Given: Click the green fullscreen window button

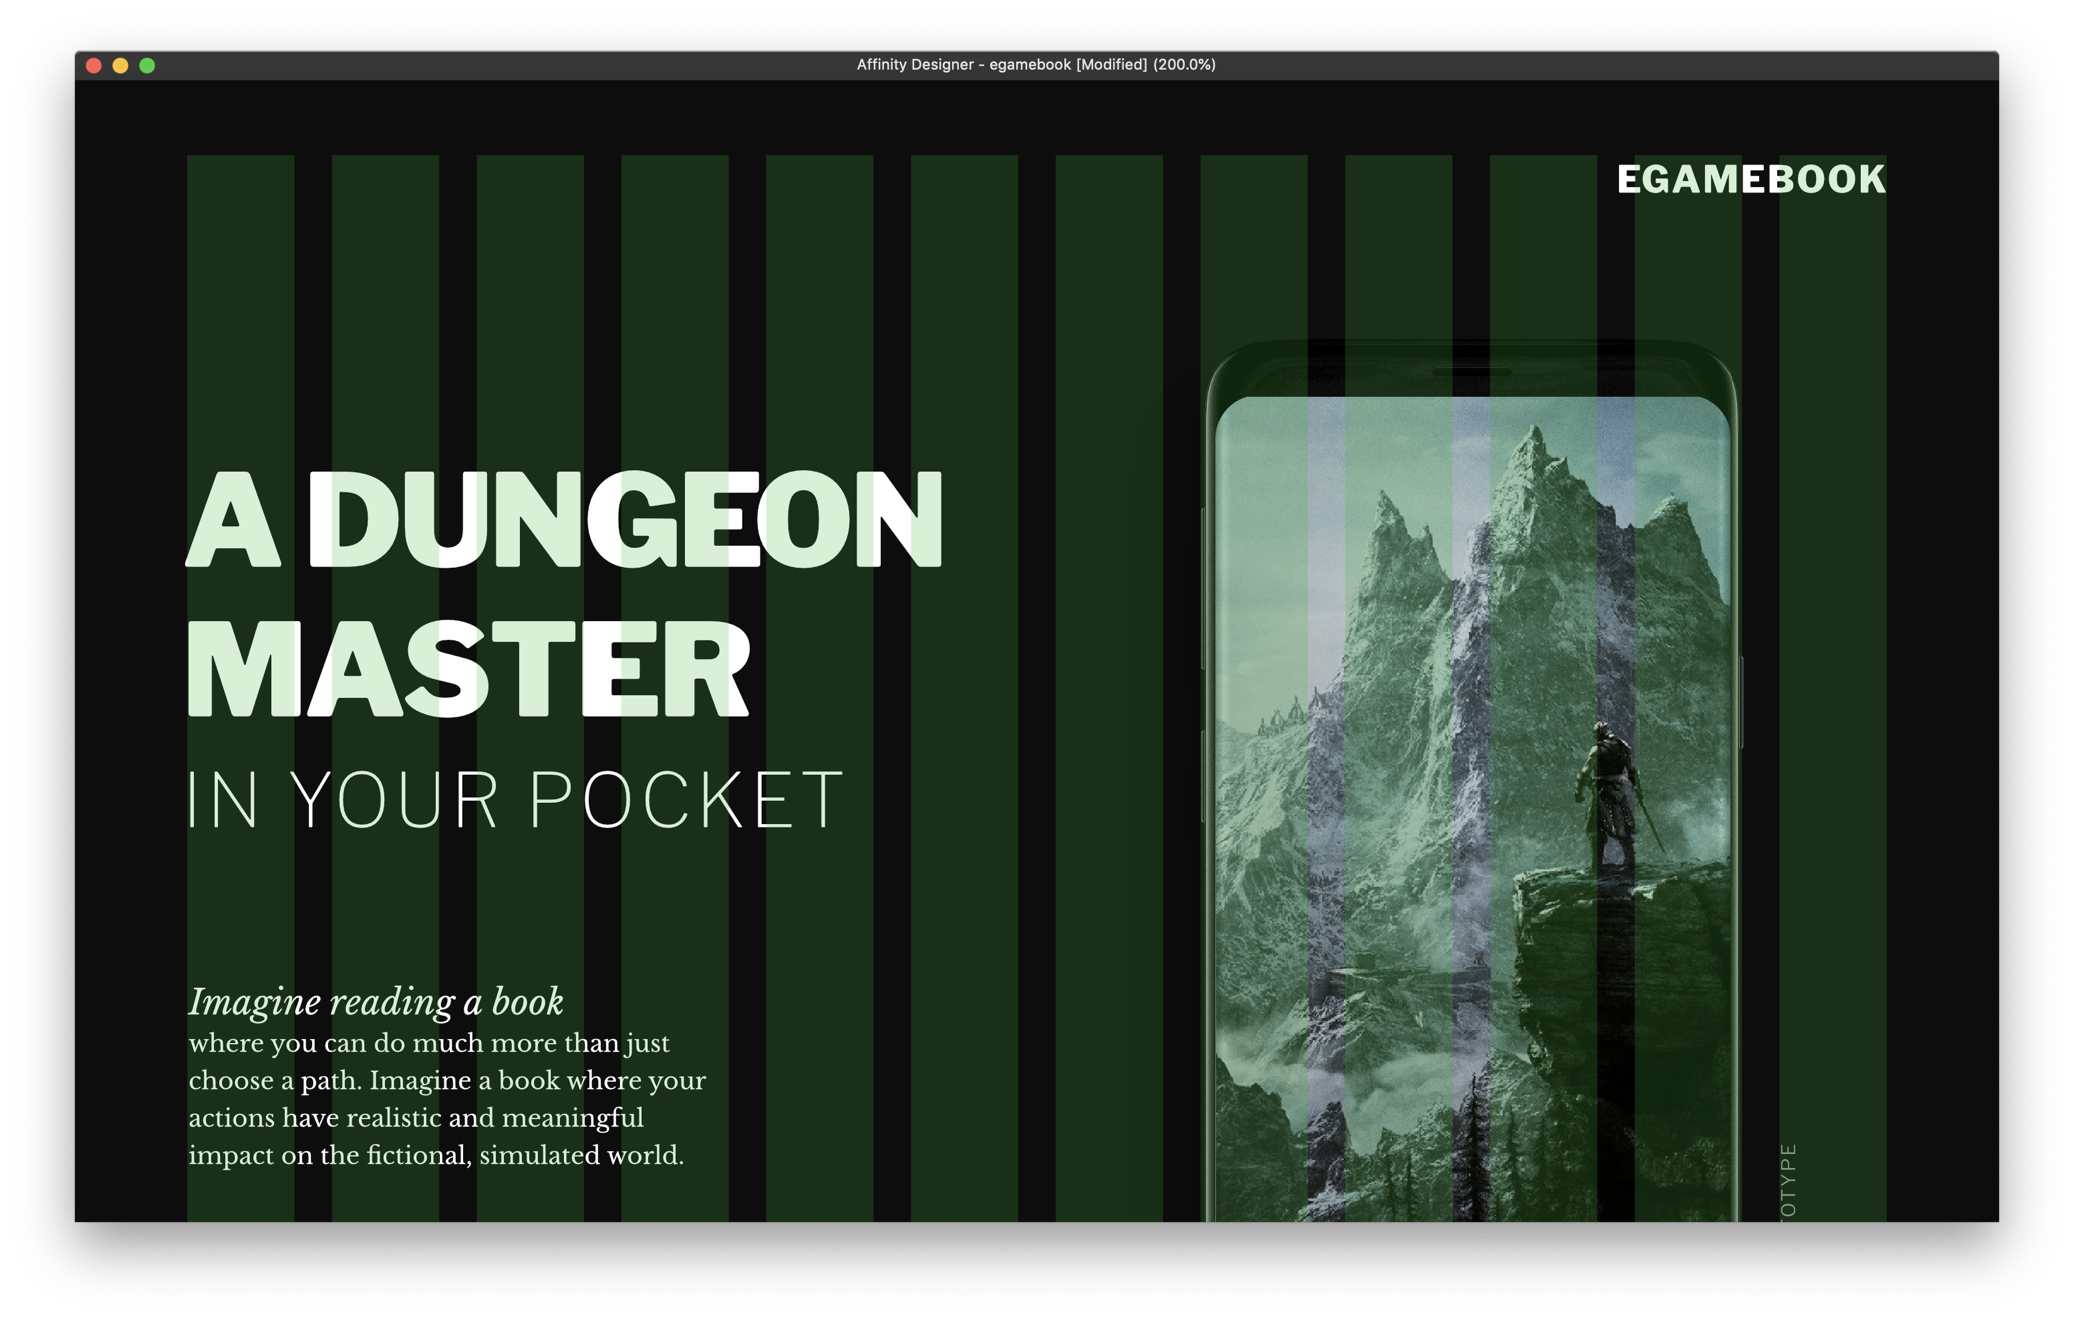Looking at the screenshot, I should tap(147, 66).
